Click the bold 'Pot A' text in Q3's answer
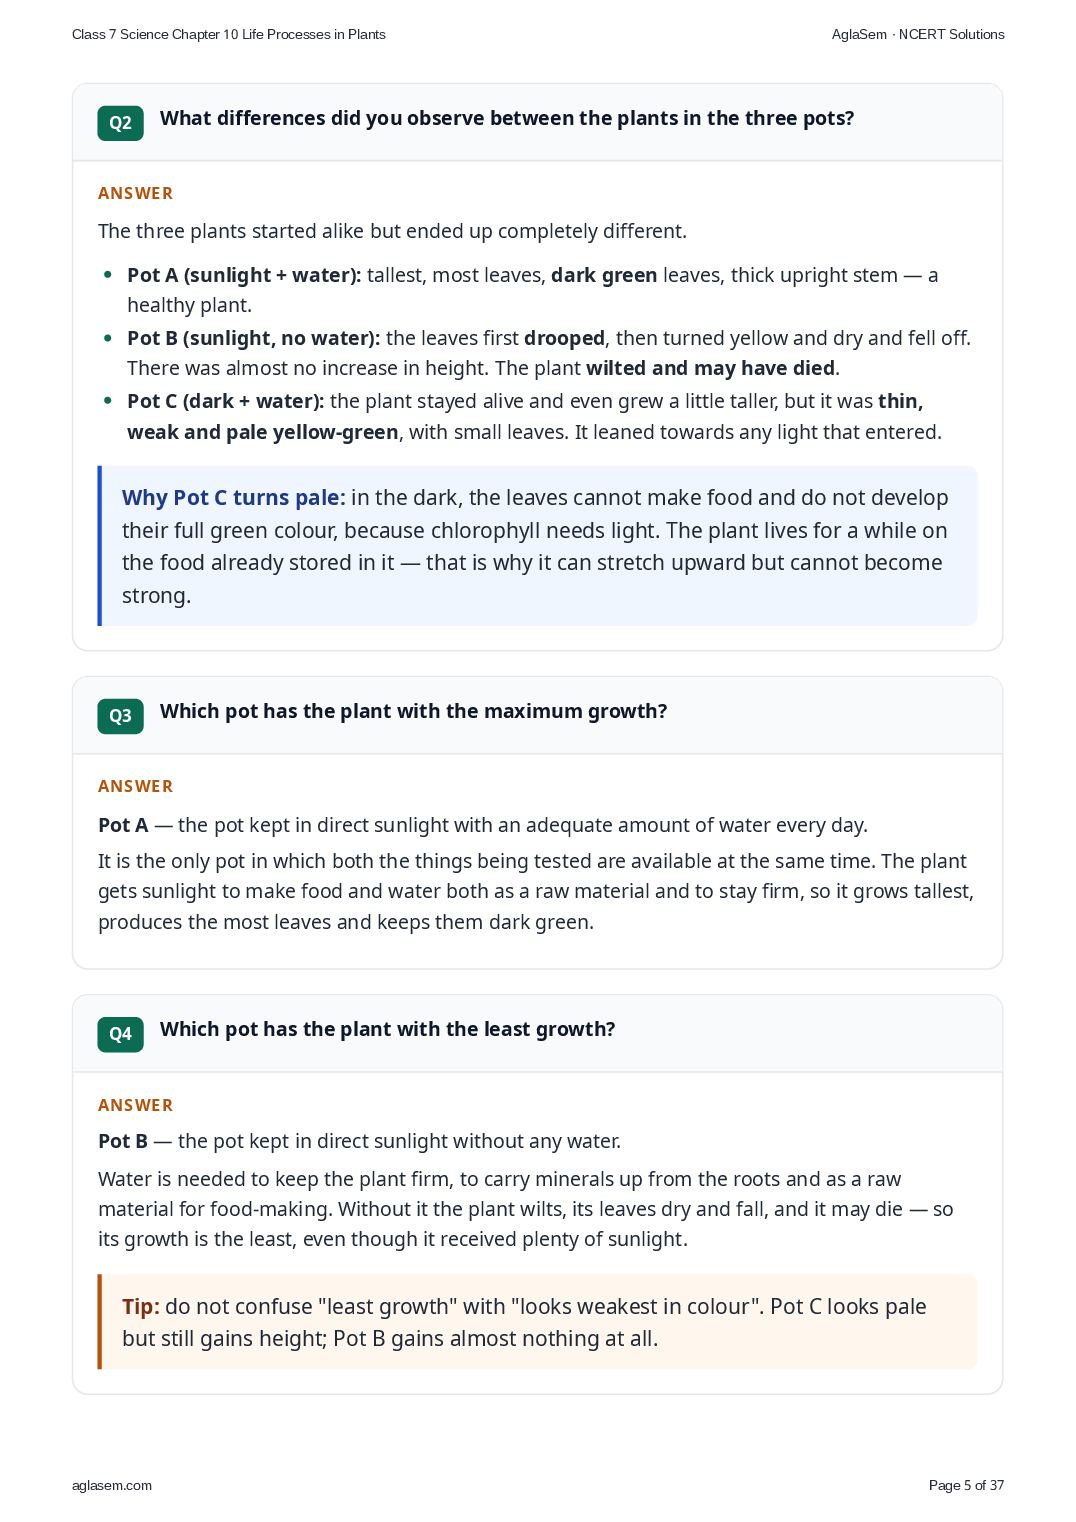The height and width of the screenshot is (1522, 1076). [x=123, y=825]
